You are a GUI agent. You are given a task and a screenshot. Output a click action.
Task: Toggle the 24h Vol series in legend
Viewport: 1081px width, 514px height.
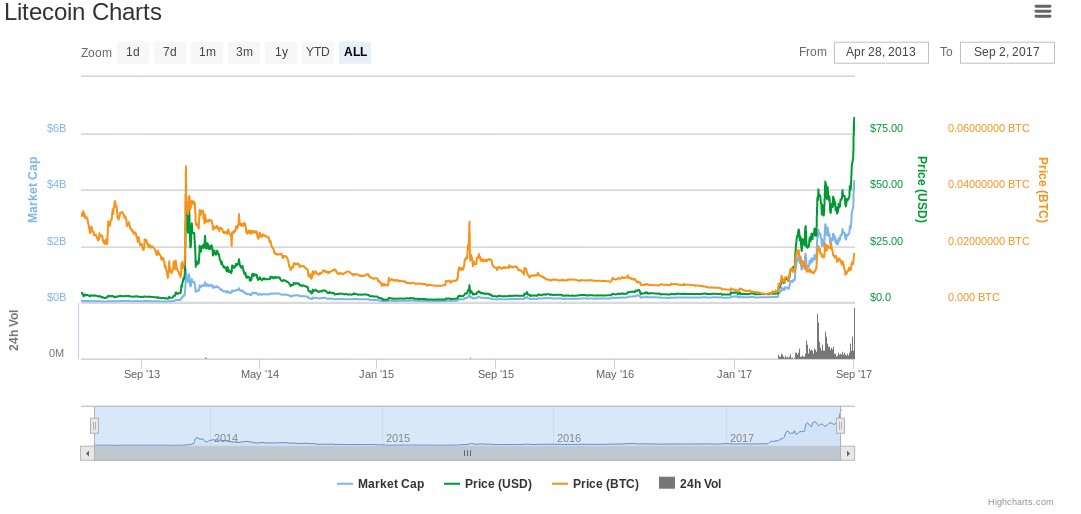point(690,484)
